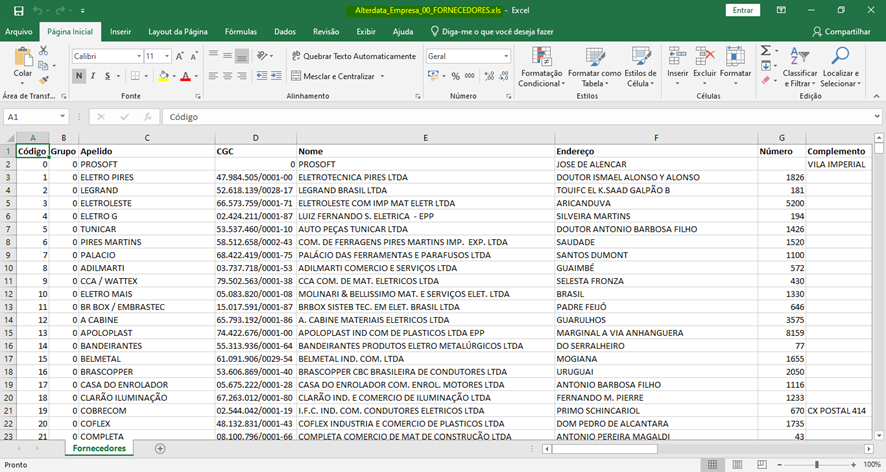Click the percent style icon
The image size is (886, 472).
(x=455, y=76)
